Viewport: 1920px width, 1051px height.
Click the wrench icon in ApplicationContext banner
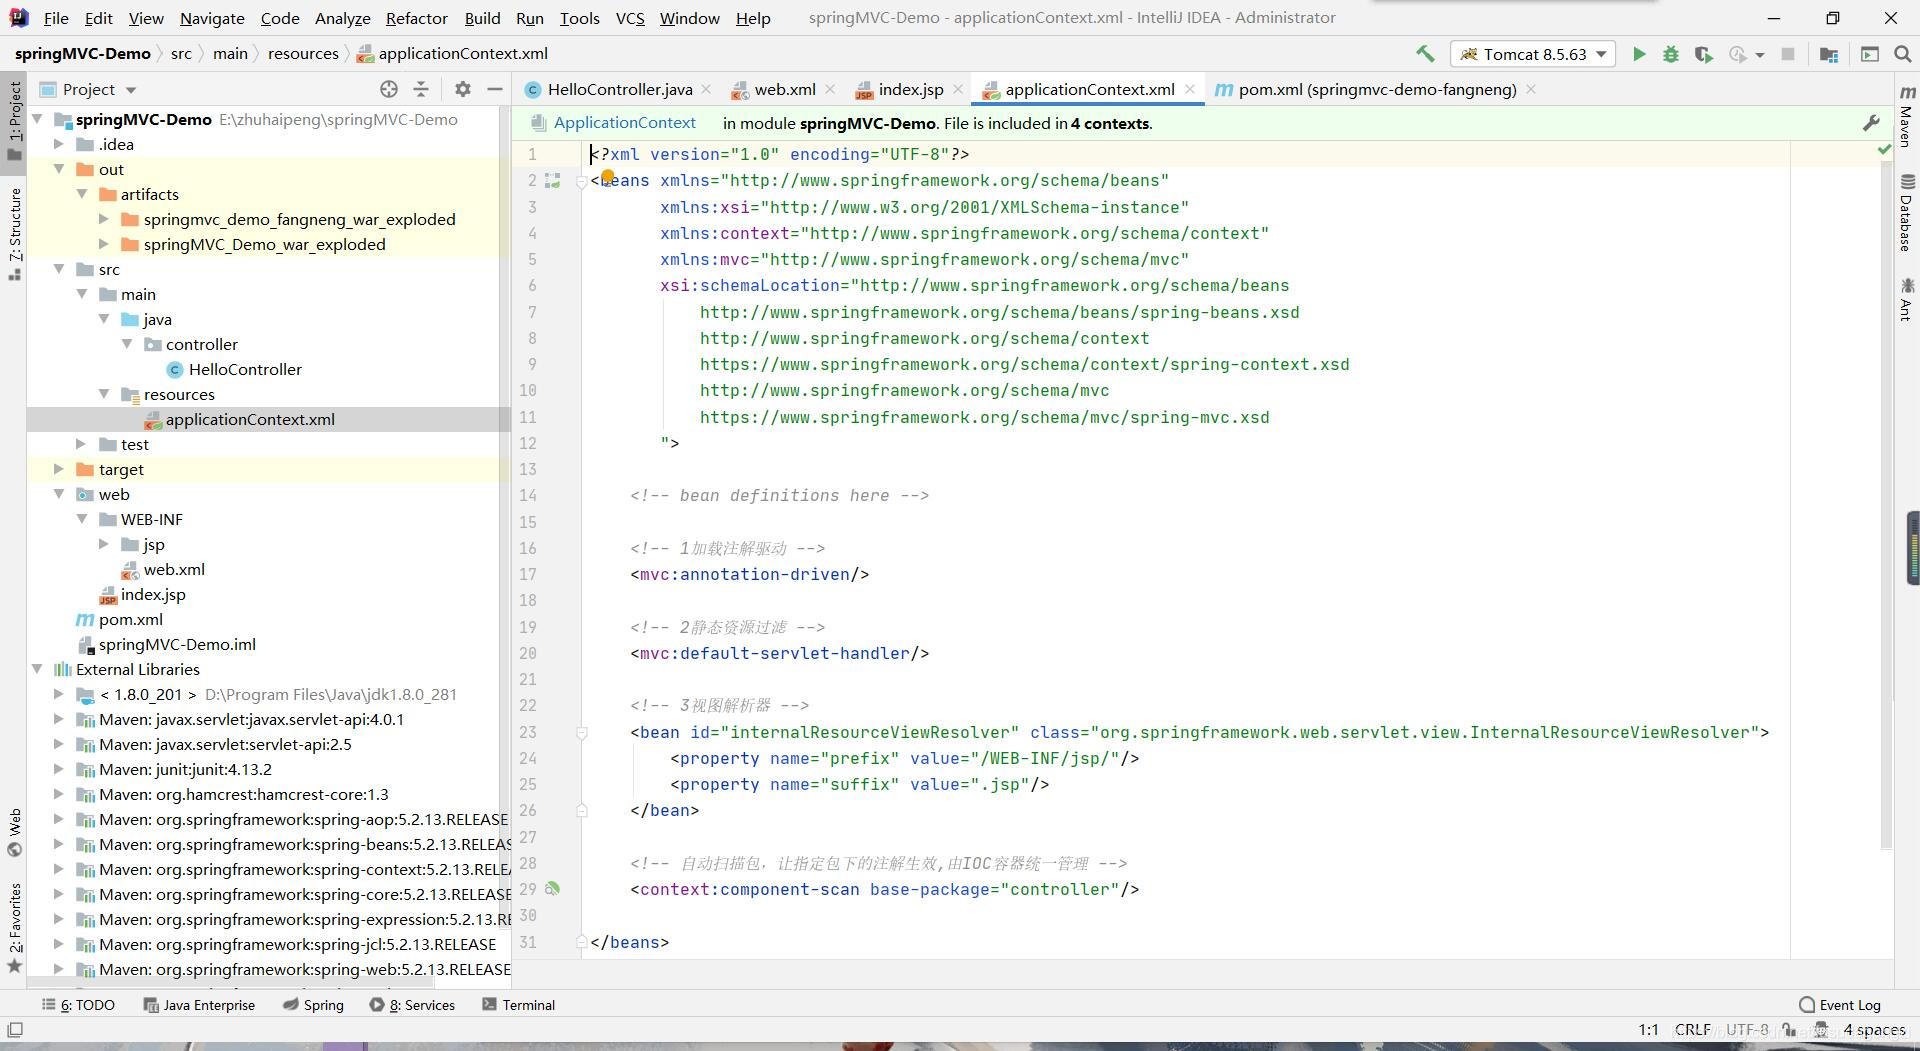1870,123
